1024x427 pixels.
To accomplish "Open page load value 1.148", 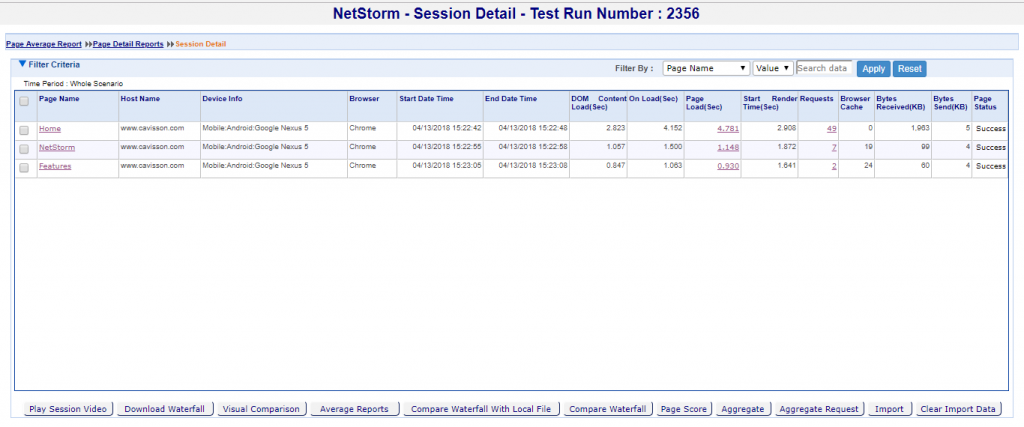I will (728, 148).
